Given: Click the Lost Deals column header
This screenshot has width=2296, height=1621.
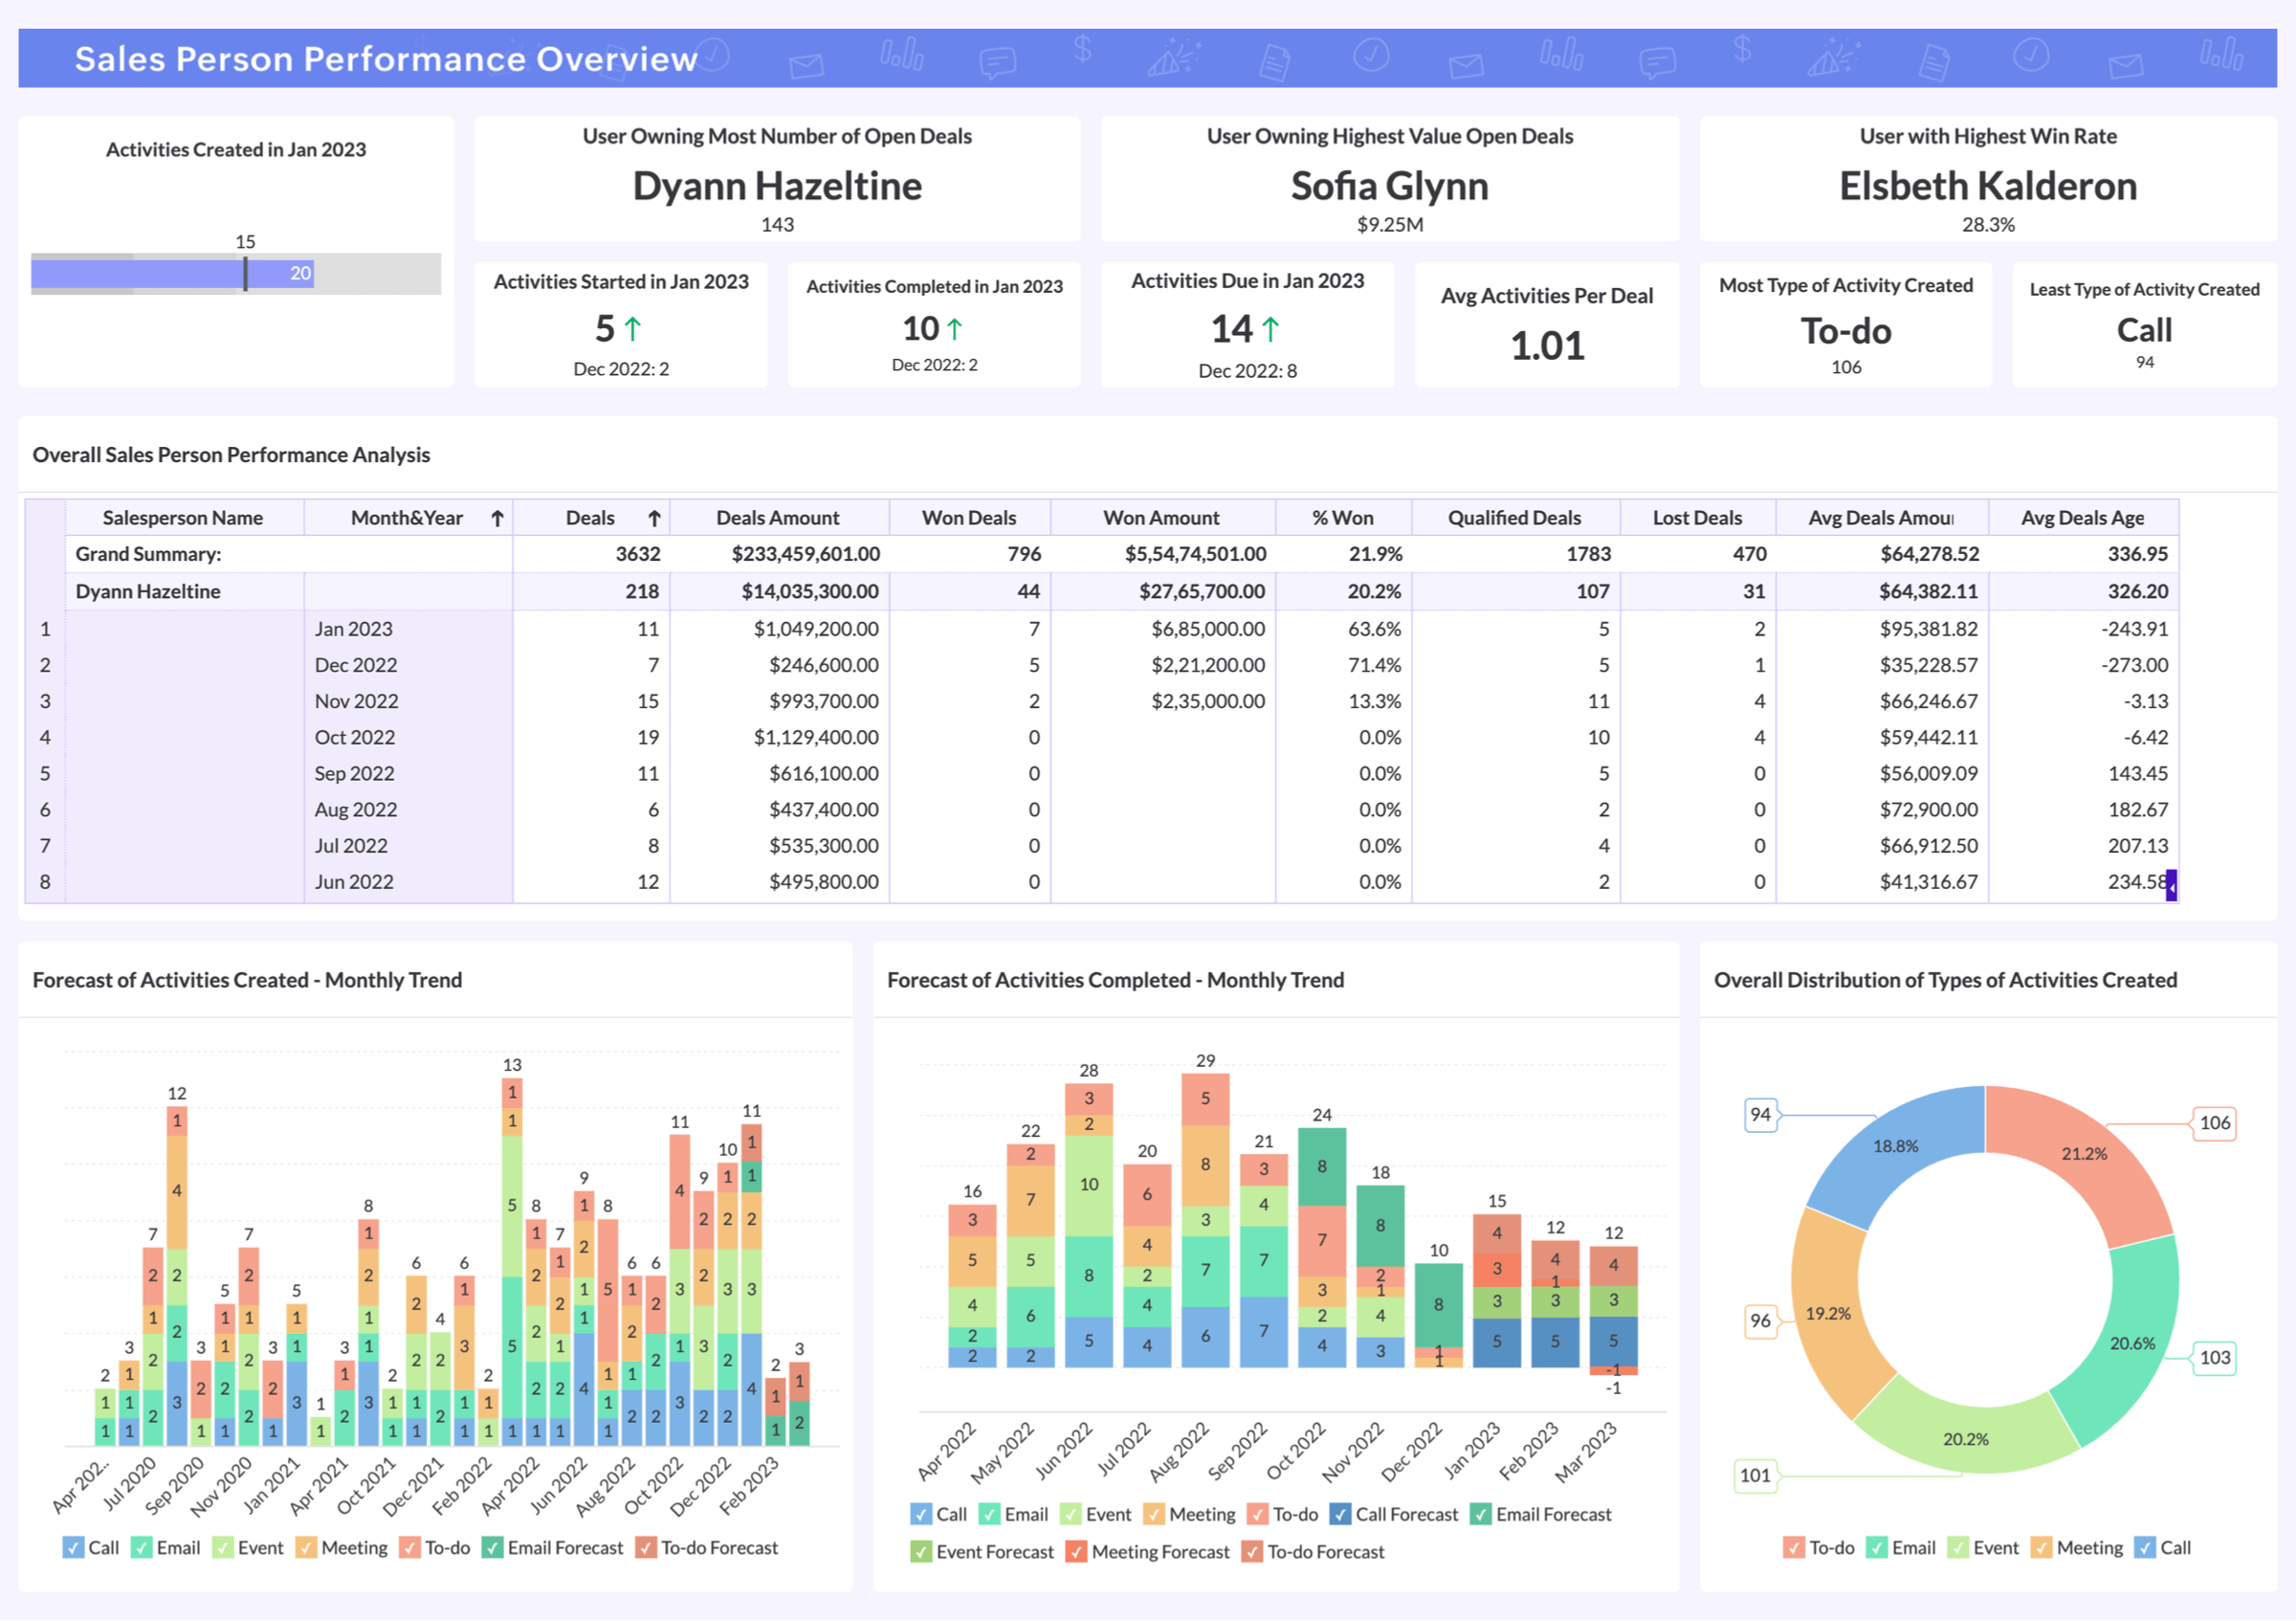Looking at the screenshot, I should (x=1697, y=518).
